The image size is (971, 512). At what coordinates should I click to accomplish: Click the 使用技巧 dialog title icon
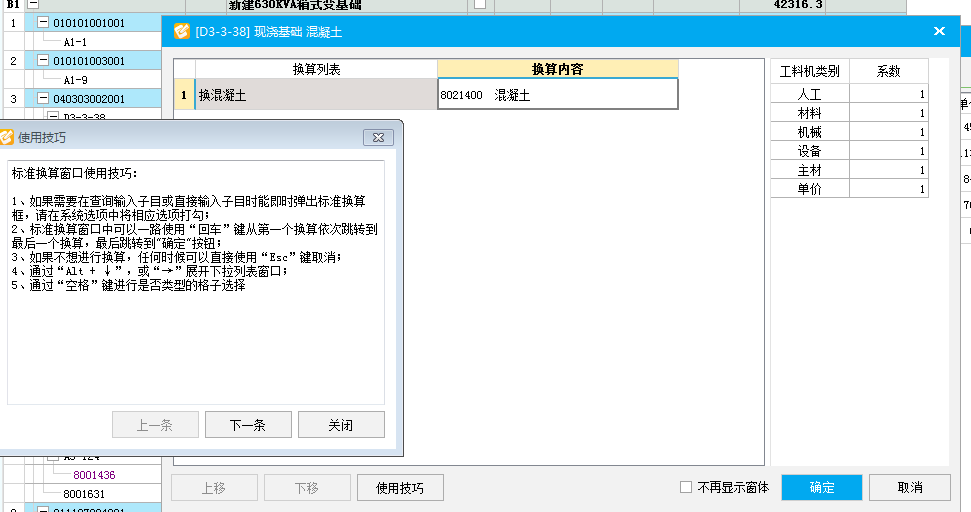(7, 137)
